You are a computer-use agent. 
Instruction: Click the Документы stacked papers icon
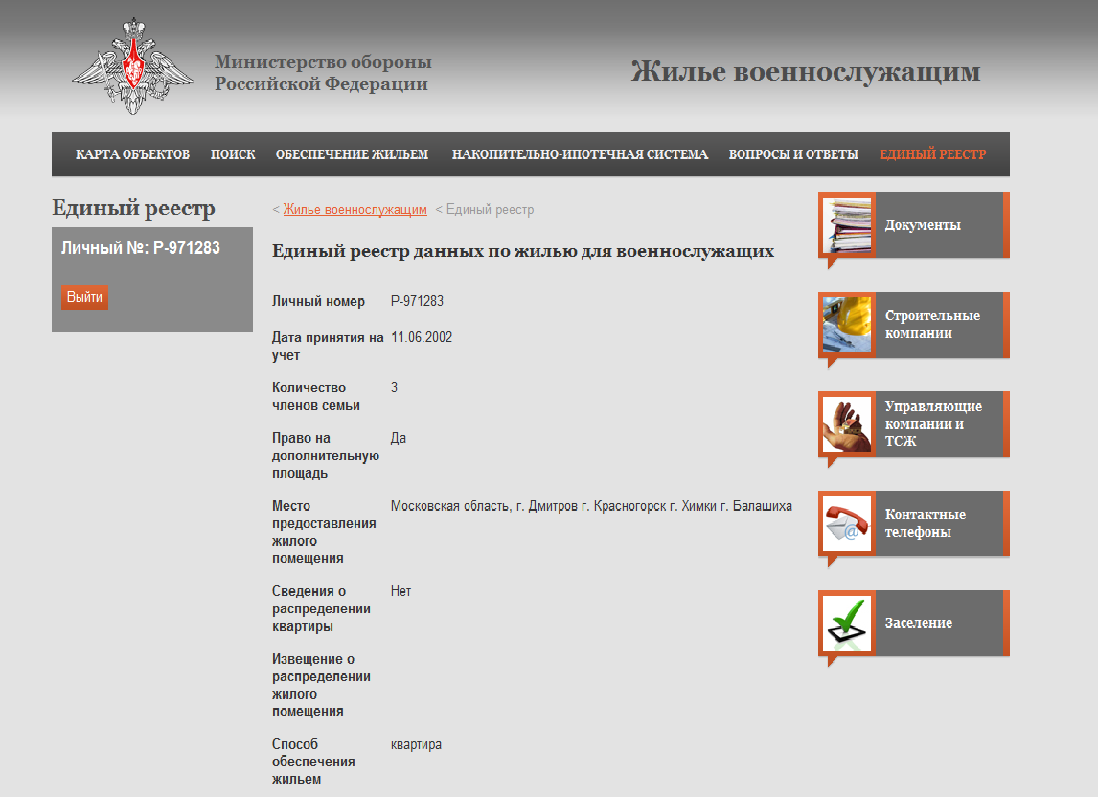click(x=847, y=225)
